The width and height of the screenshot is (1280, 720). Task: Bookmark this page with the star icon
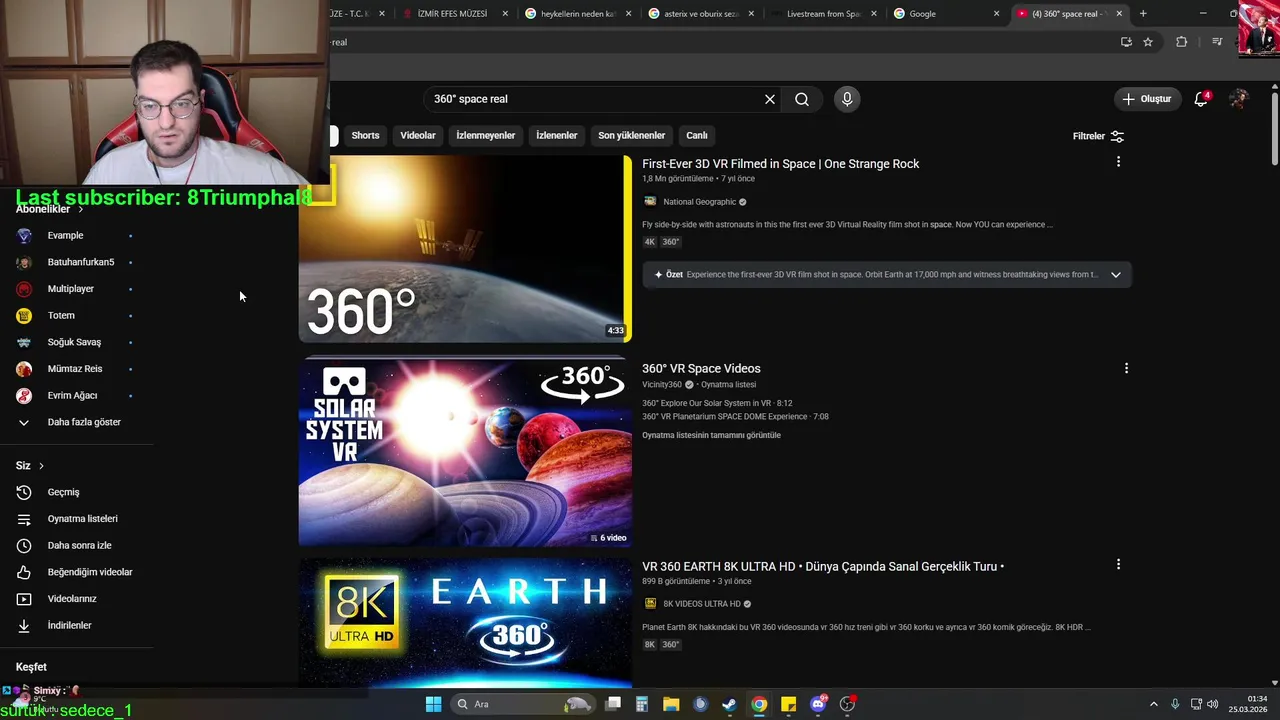point(1148,42)
